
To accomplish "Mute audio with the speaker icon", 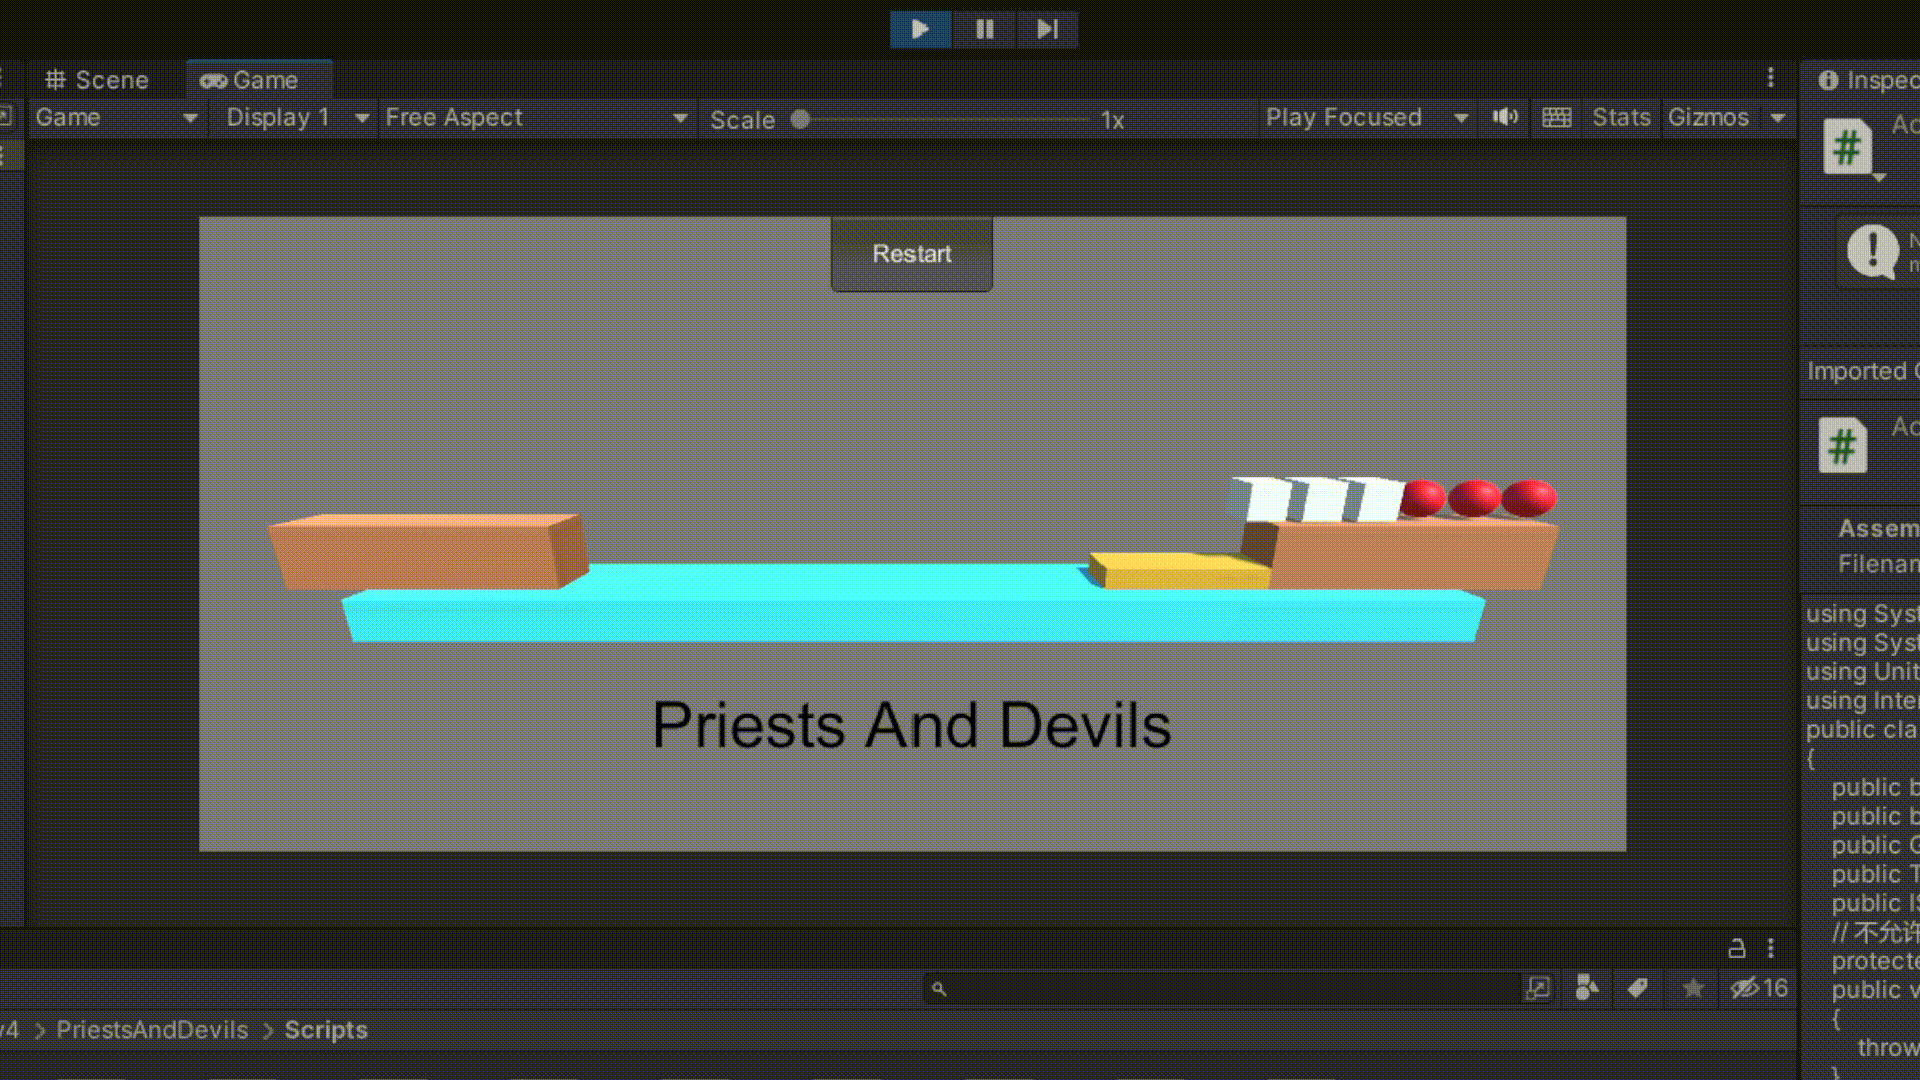I will [x=1505, y=117].
